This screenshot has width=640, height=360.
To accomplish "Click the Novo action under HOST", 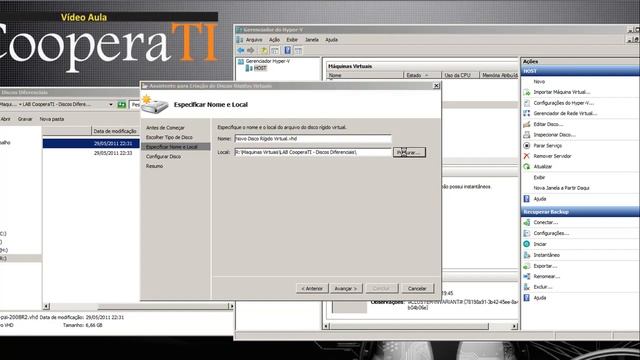I will (x=539, y=82).
